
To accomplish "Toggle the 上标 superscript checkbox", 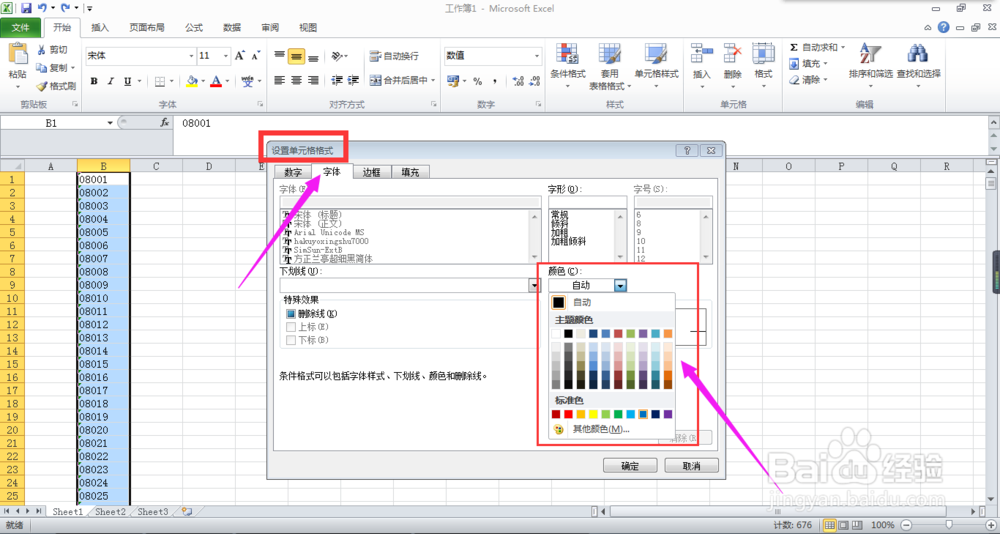I will coord(291,327).
